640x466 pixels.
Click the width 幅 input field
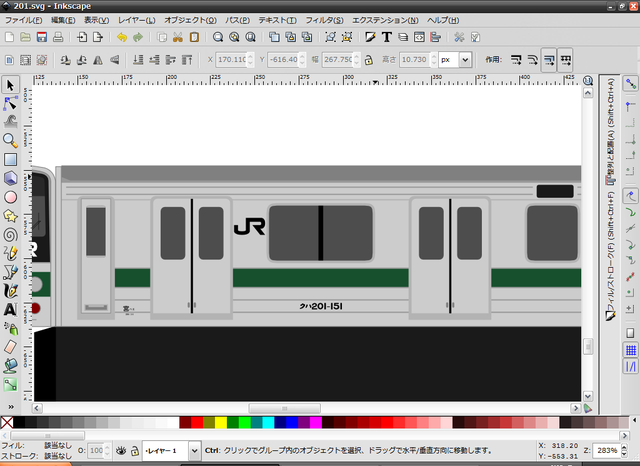337,60
